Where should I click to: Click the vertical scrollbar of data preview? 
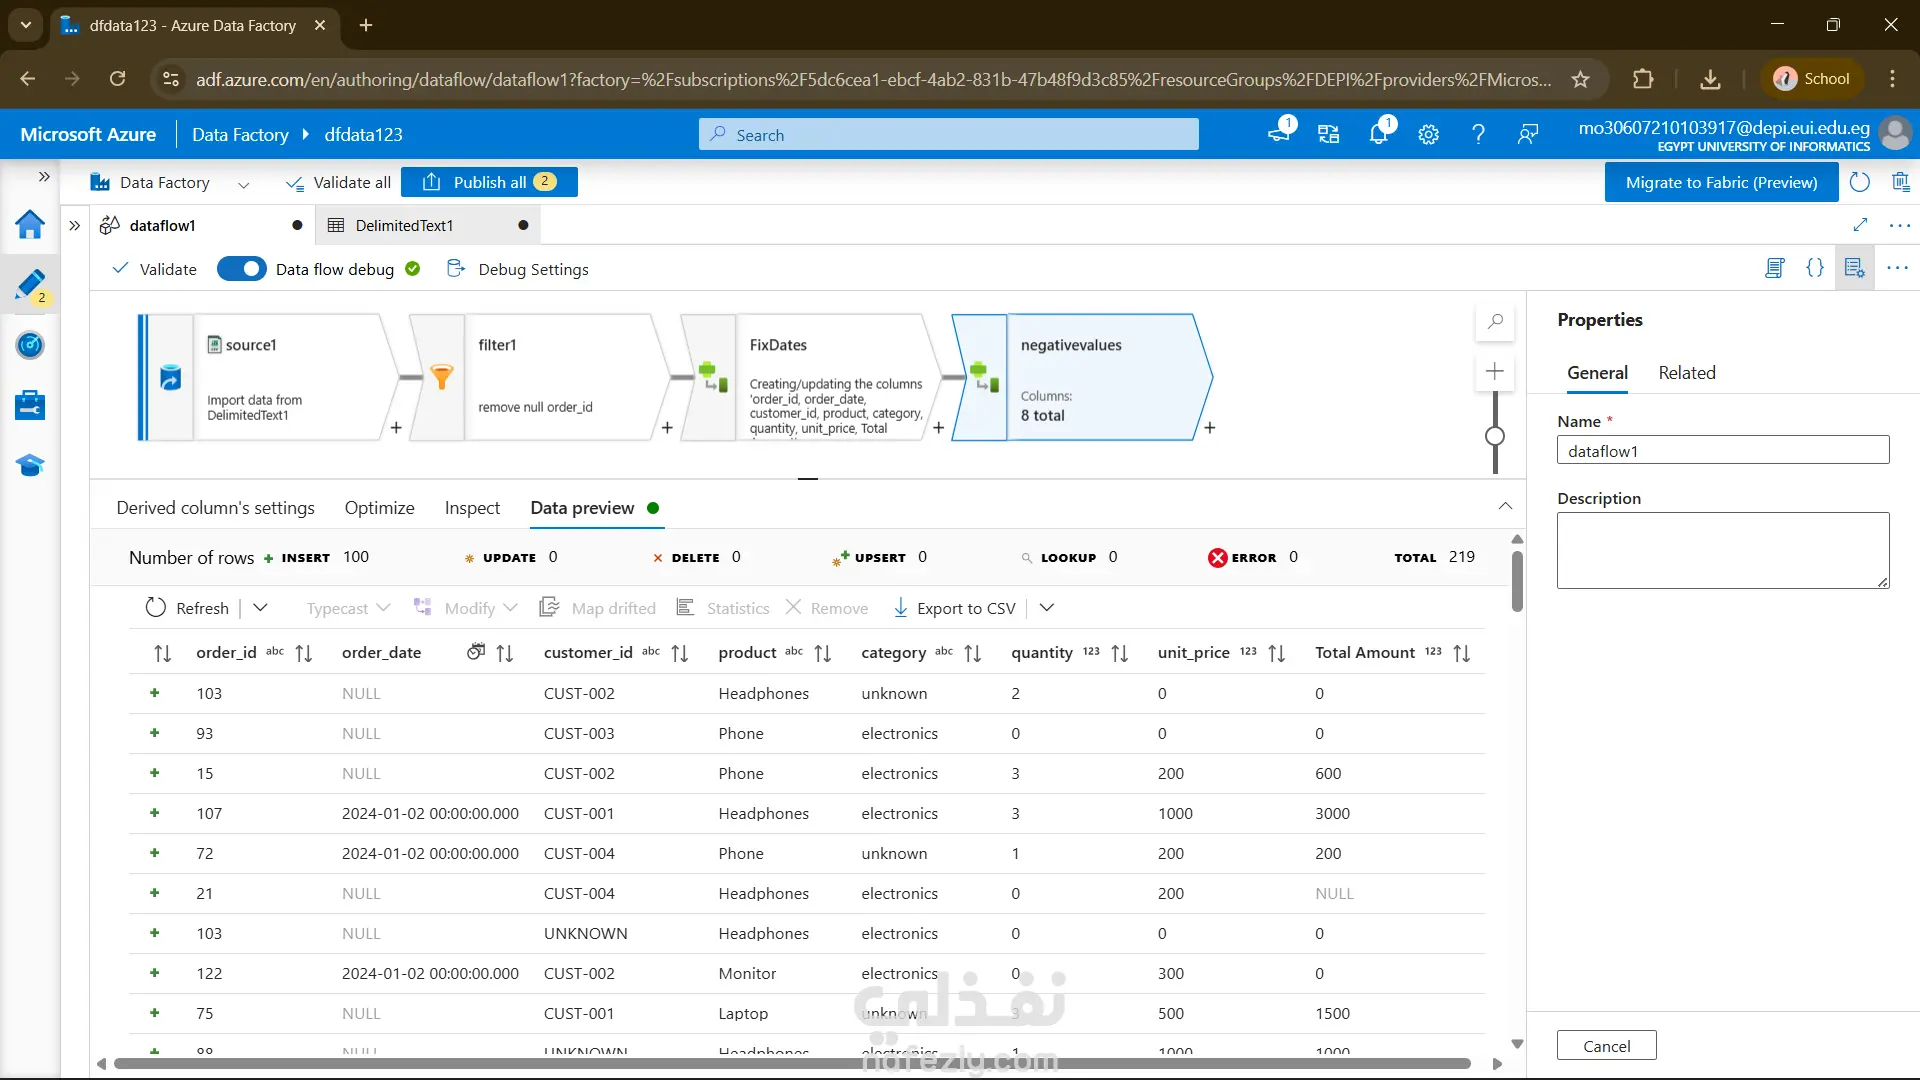[1517, 581]
